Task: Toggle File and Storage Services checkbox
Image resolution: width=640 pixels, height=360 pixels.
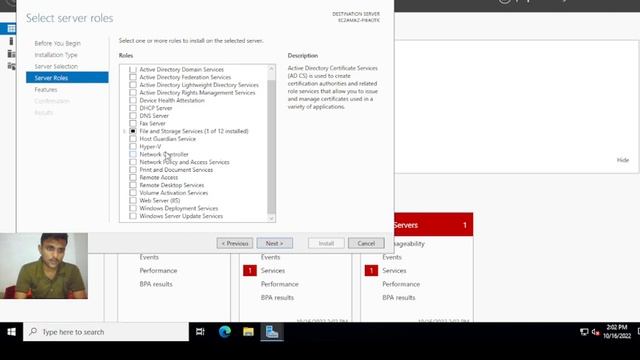Action: 133,131
